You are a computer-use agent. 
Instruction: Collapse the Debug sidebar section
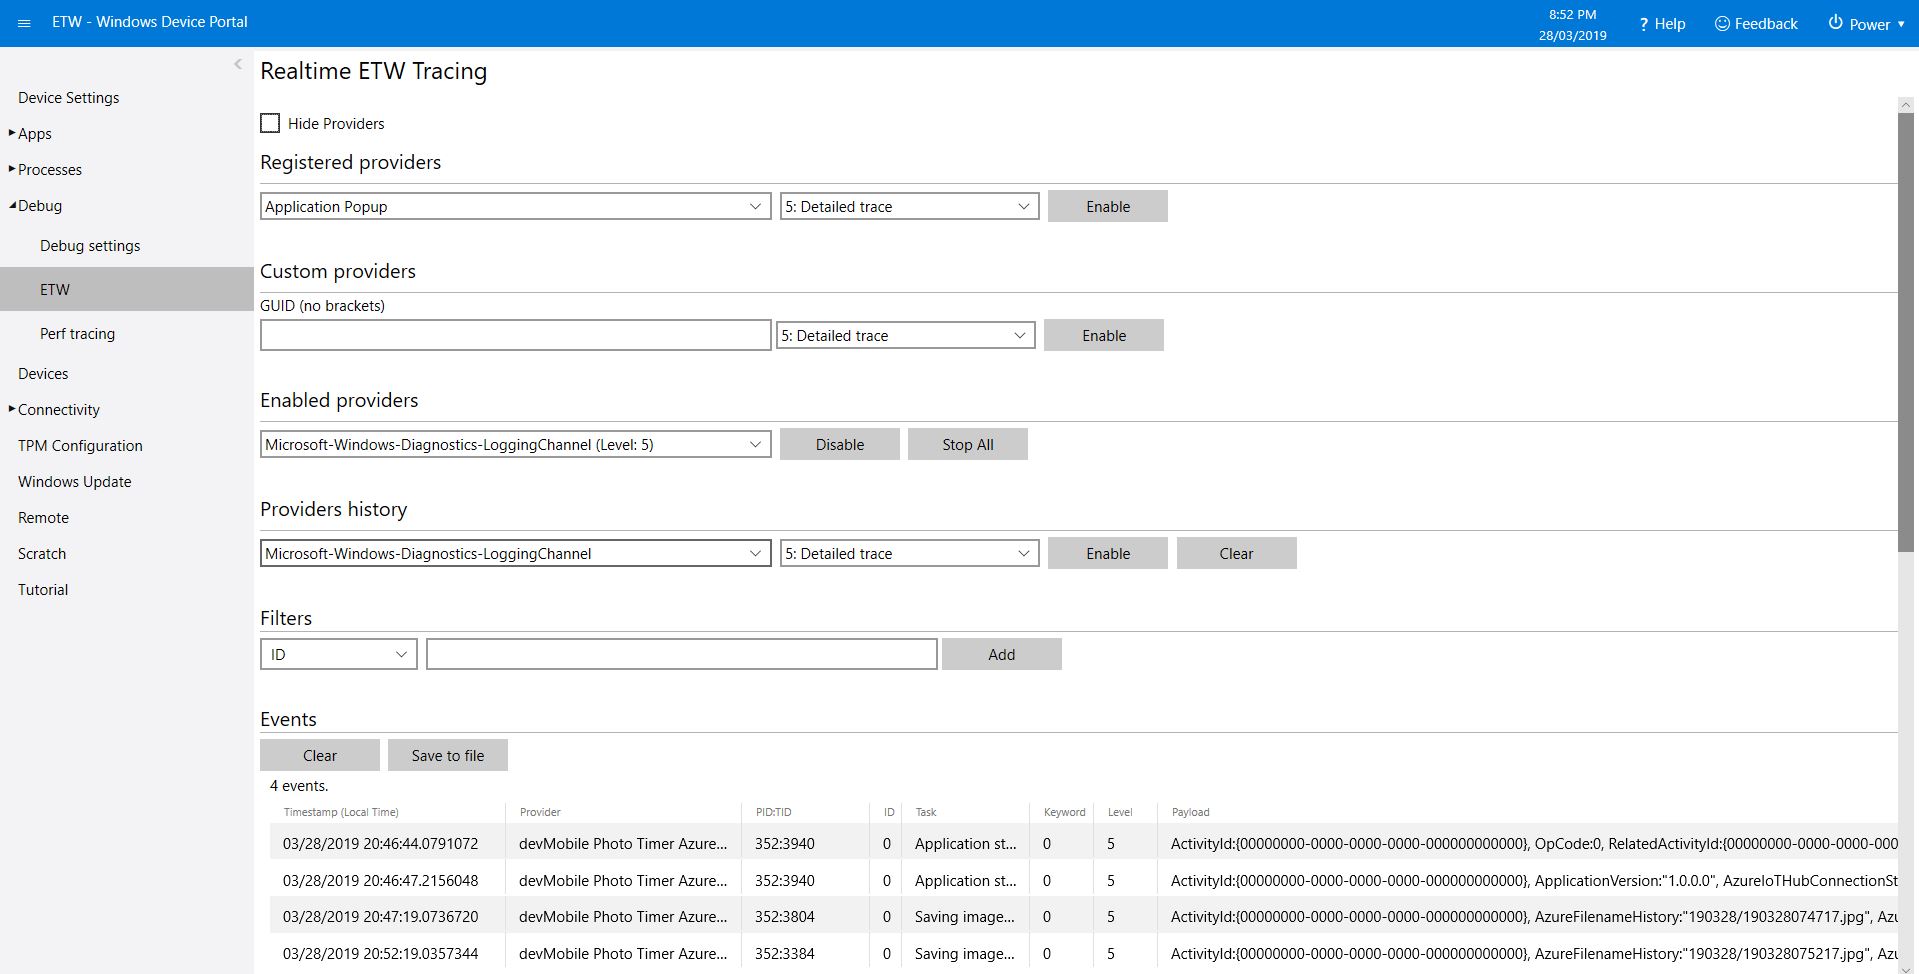point(12,205)
